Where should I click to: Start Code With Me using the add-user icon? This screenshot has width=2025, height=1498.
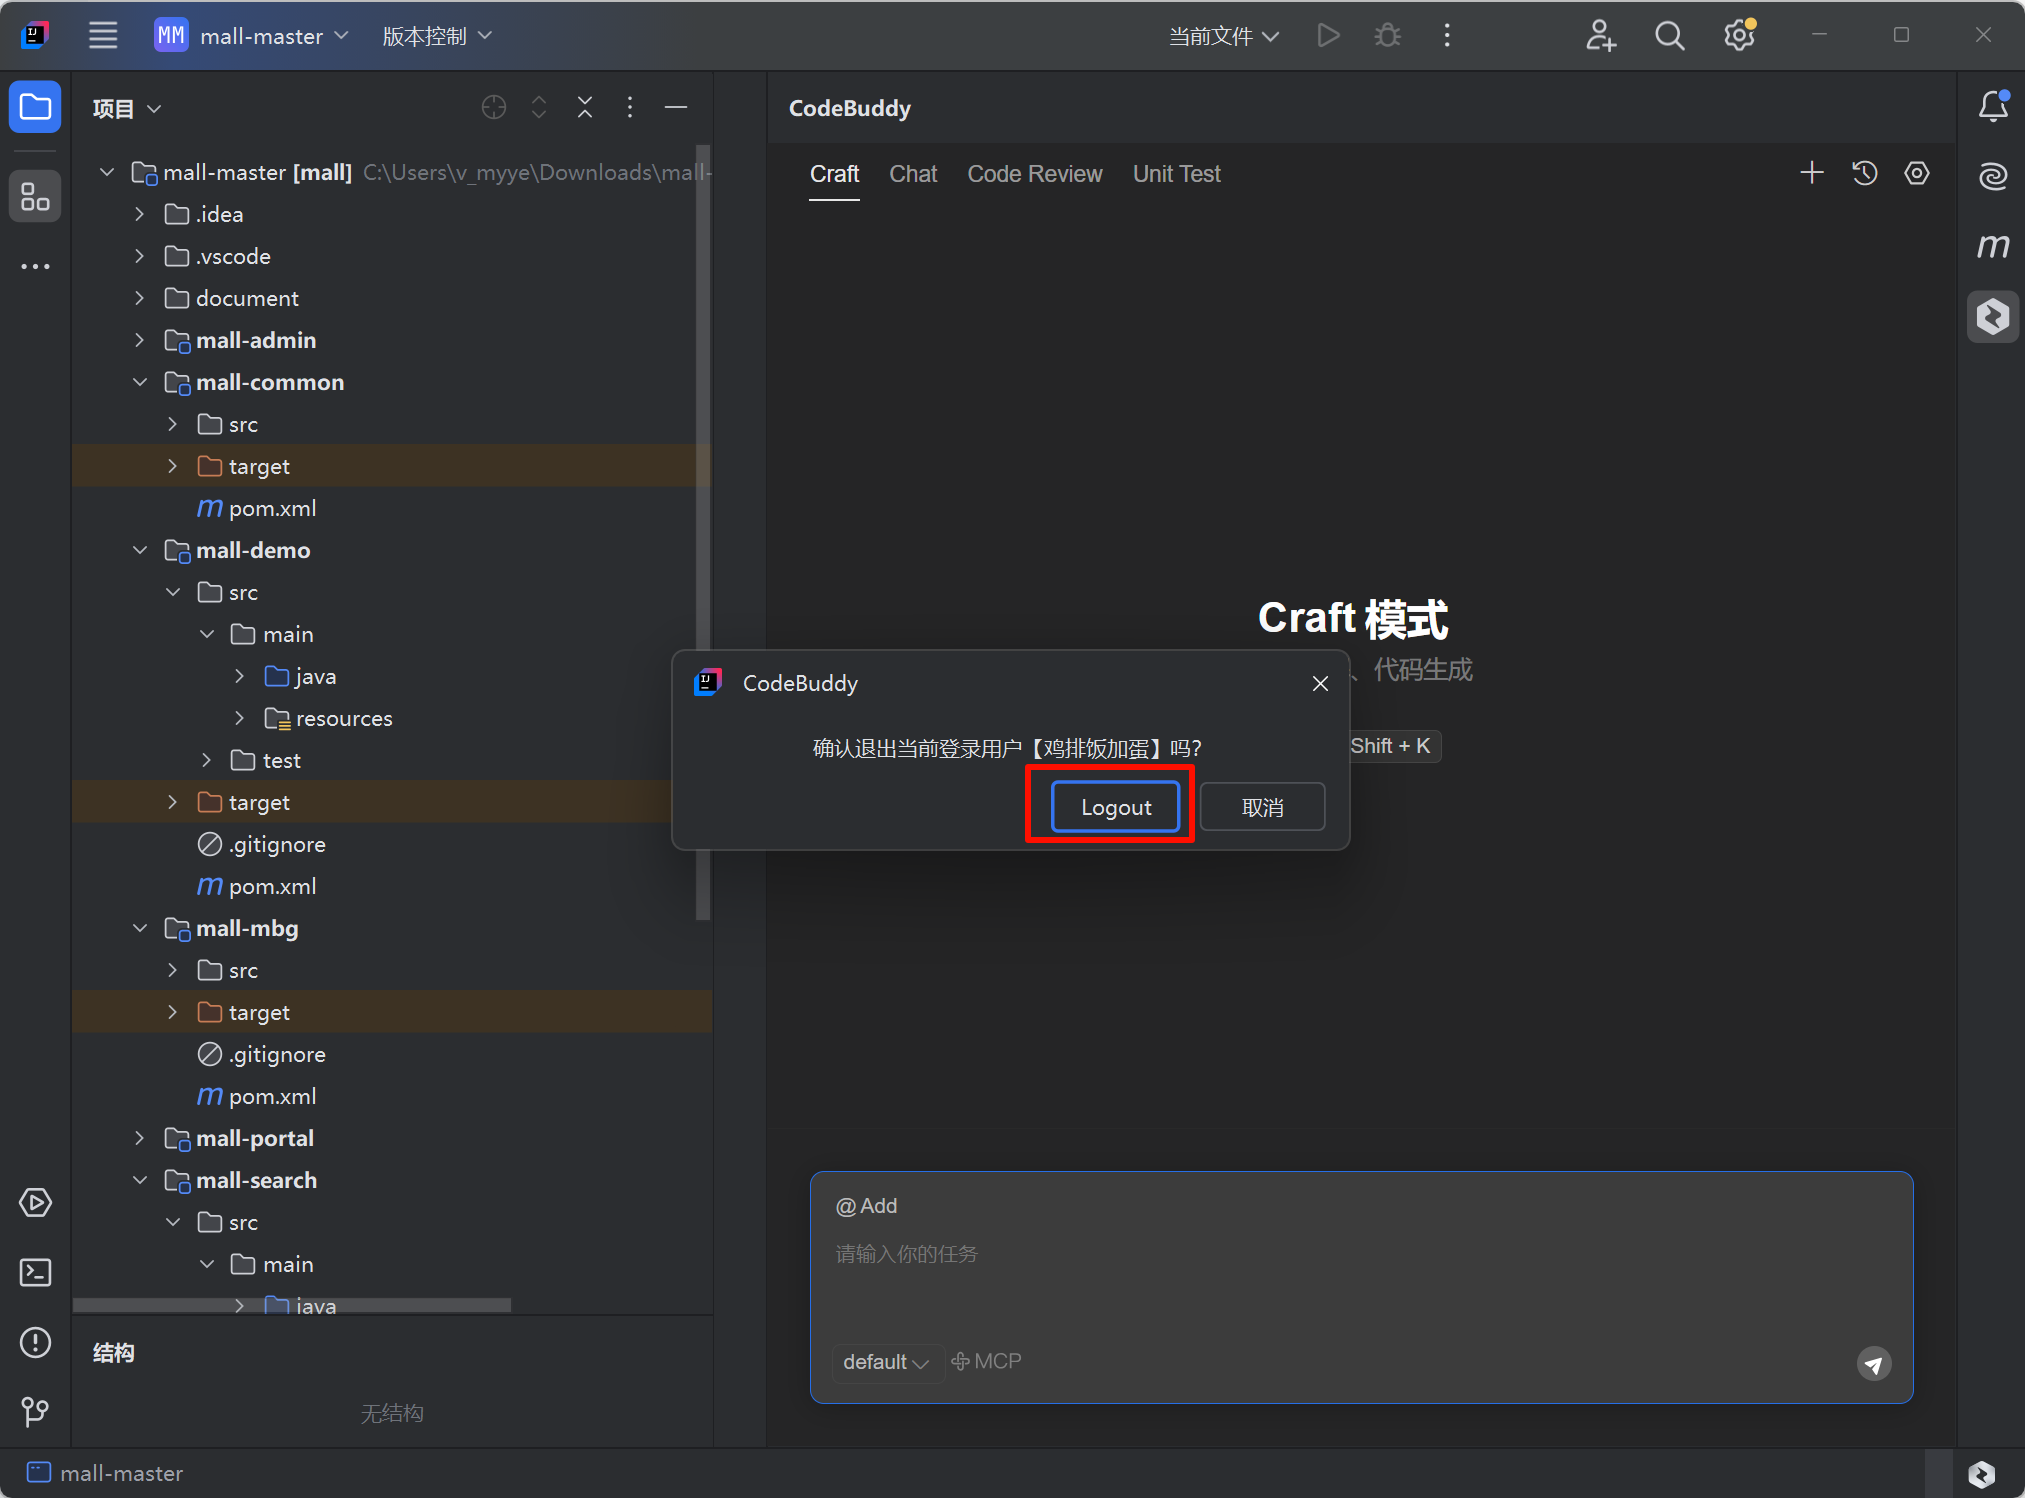pos(1601,35)
